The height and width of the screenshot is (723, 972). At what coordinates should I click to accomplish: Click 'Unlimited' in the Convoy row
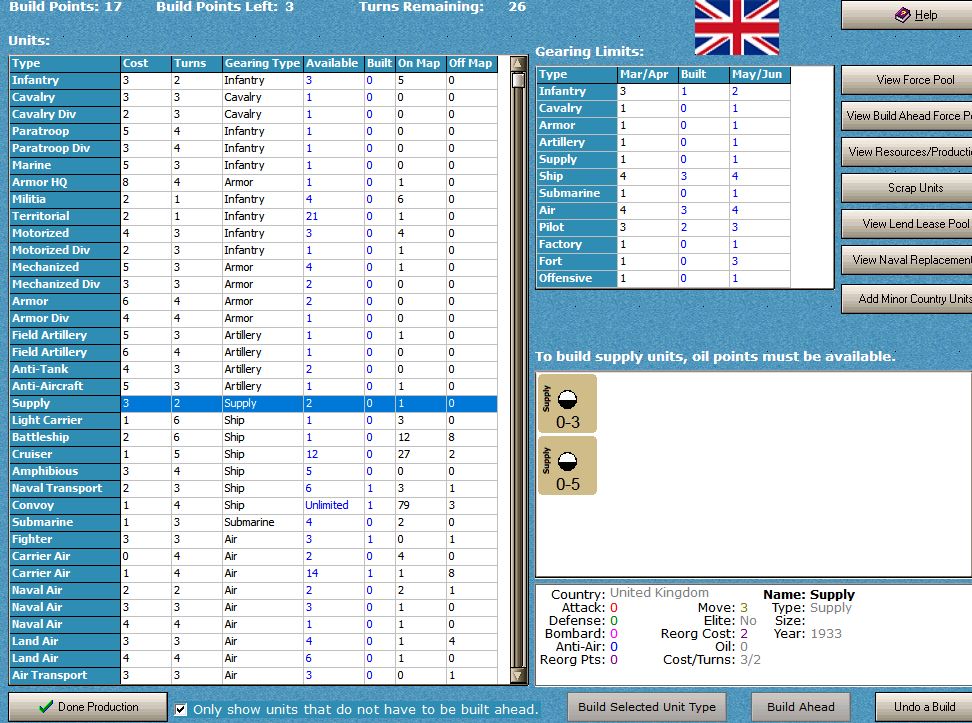[x=327, y=505]
